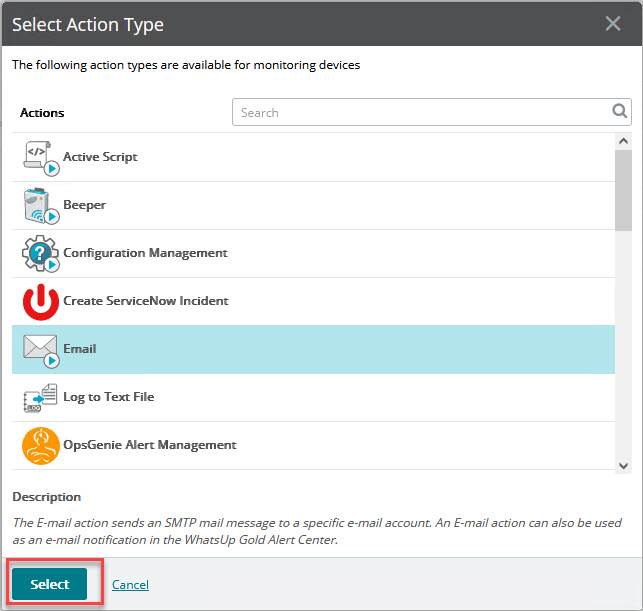Image resolution: width=643 pixels, height=611 pixels.
Task: Click the orange OpsGenie icon
Action: pos(41,446)
